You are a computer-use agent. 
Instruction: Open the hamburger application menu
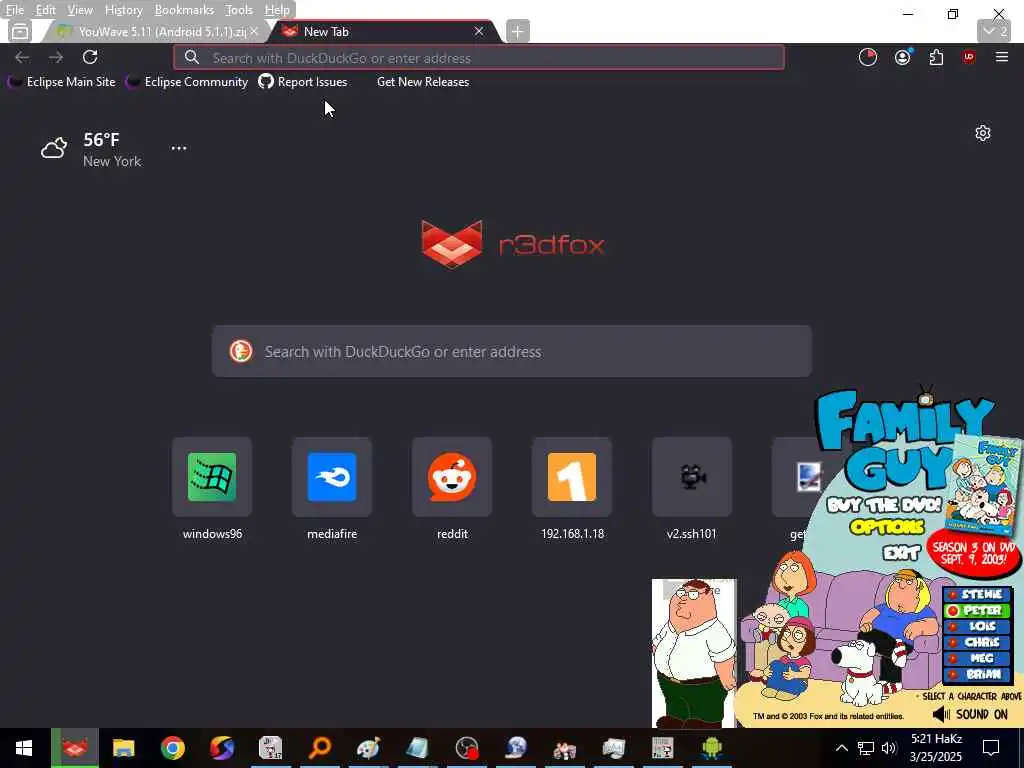1002,57
